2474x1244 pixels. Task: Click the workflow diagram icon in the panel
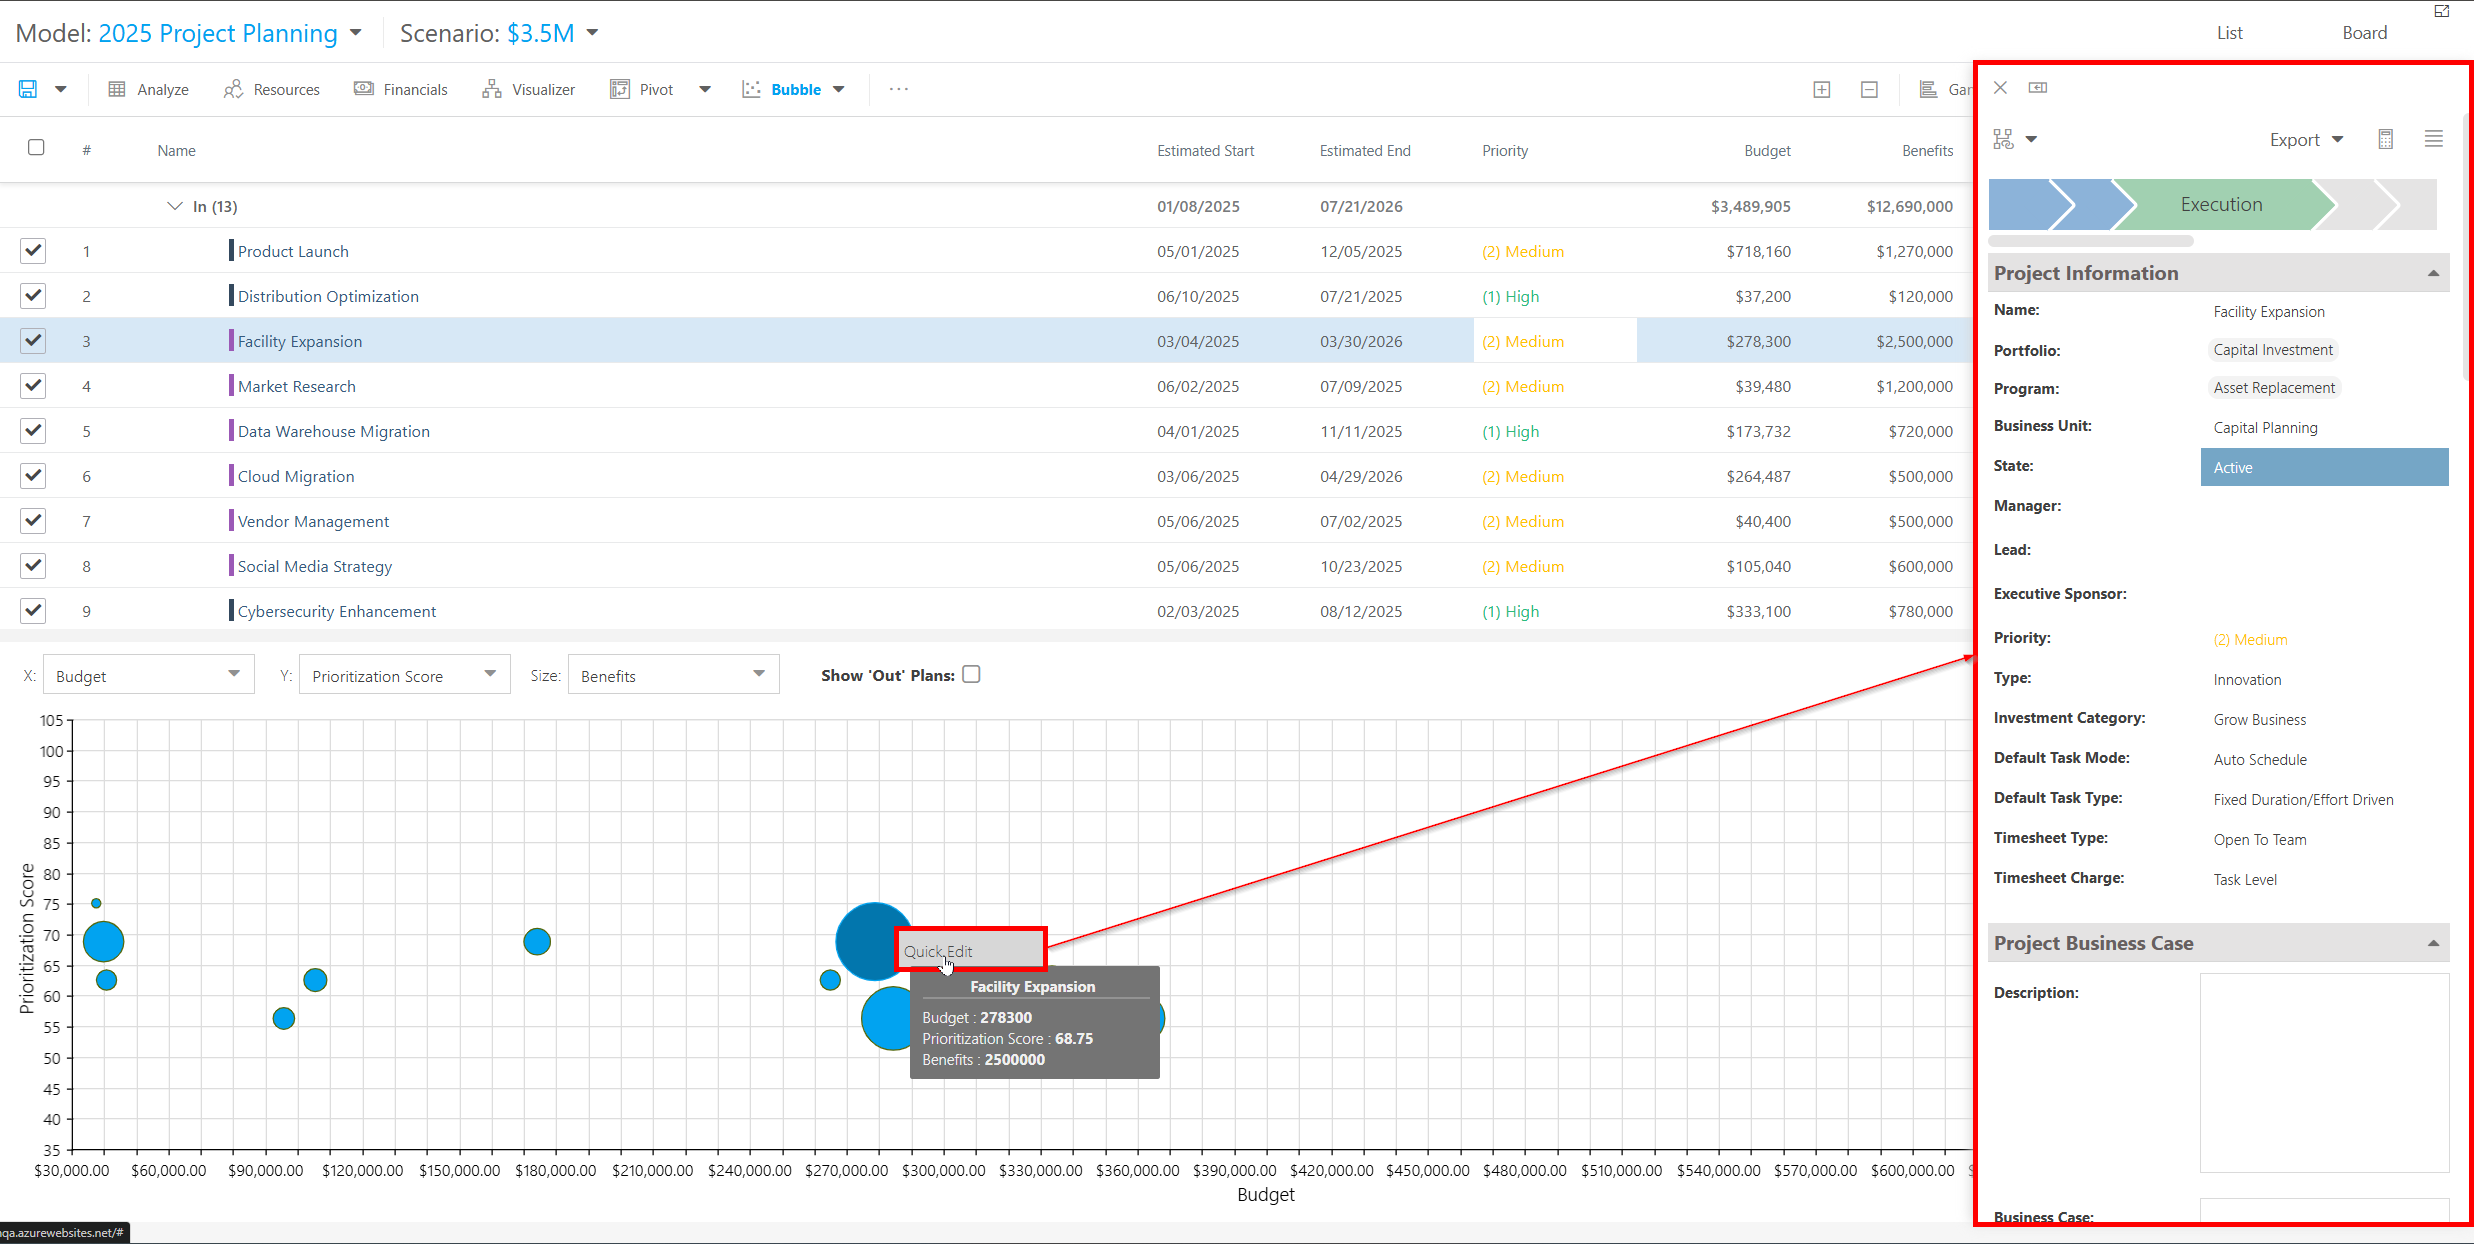(2003, 139)
